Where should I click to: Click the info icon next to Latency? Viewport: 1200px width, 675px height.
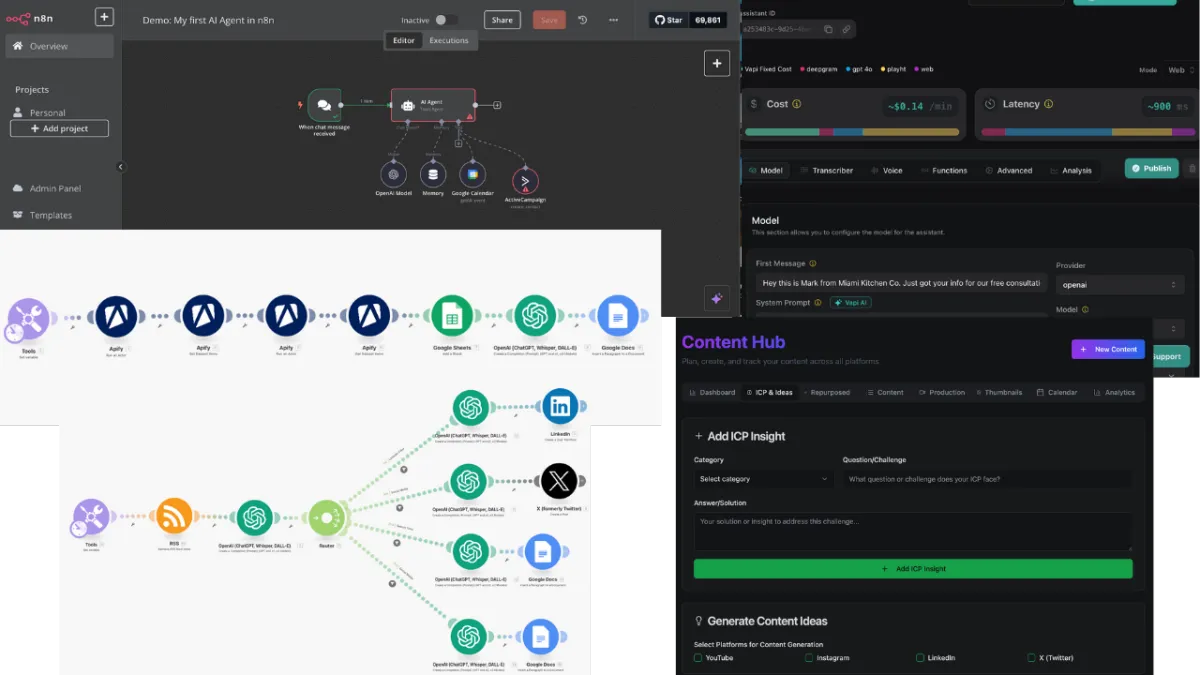[1049, 104]
